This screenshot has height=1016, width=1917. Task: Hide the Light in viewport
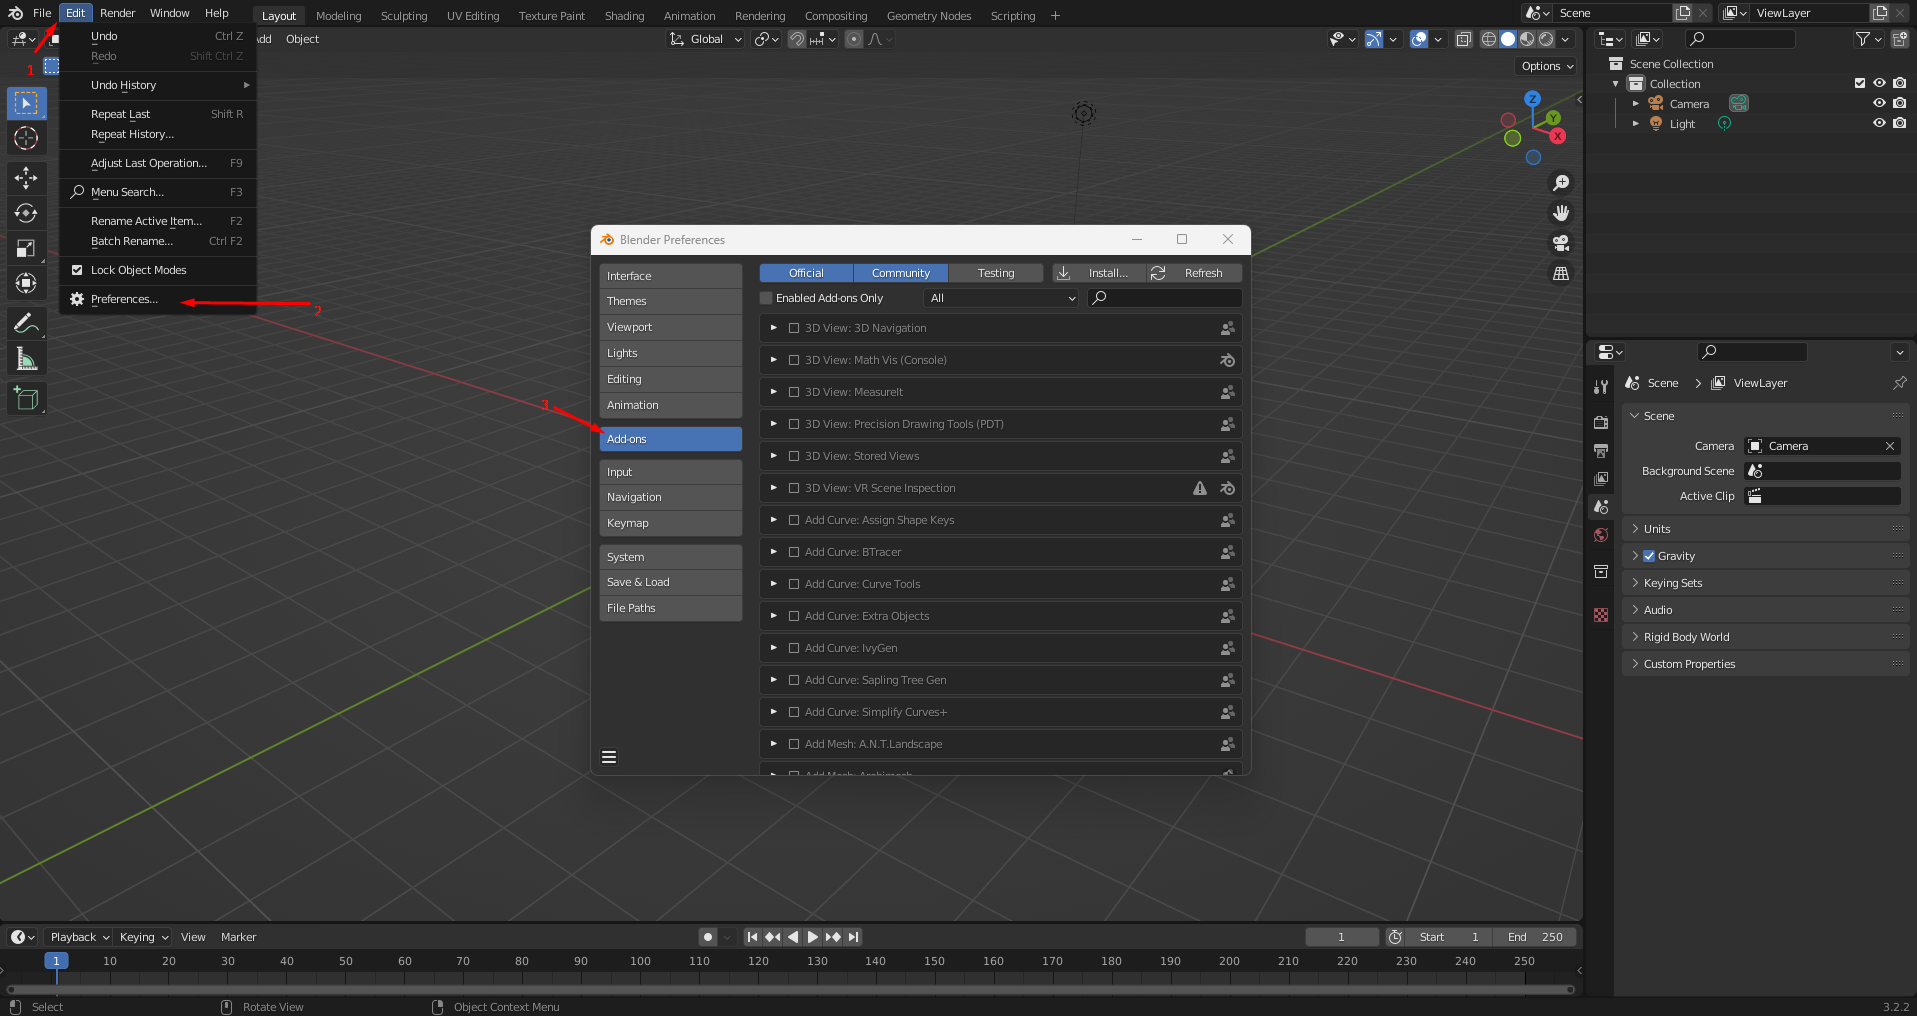[x=1879, y=123]
